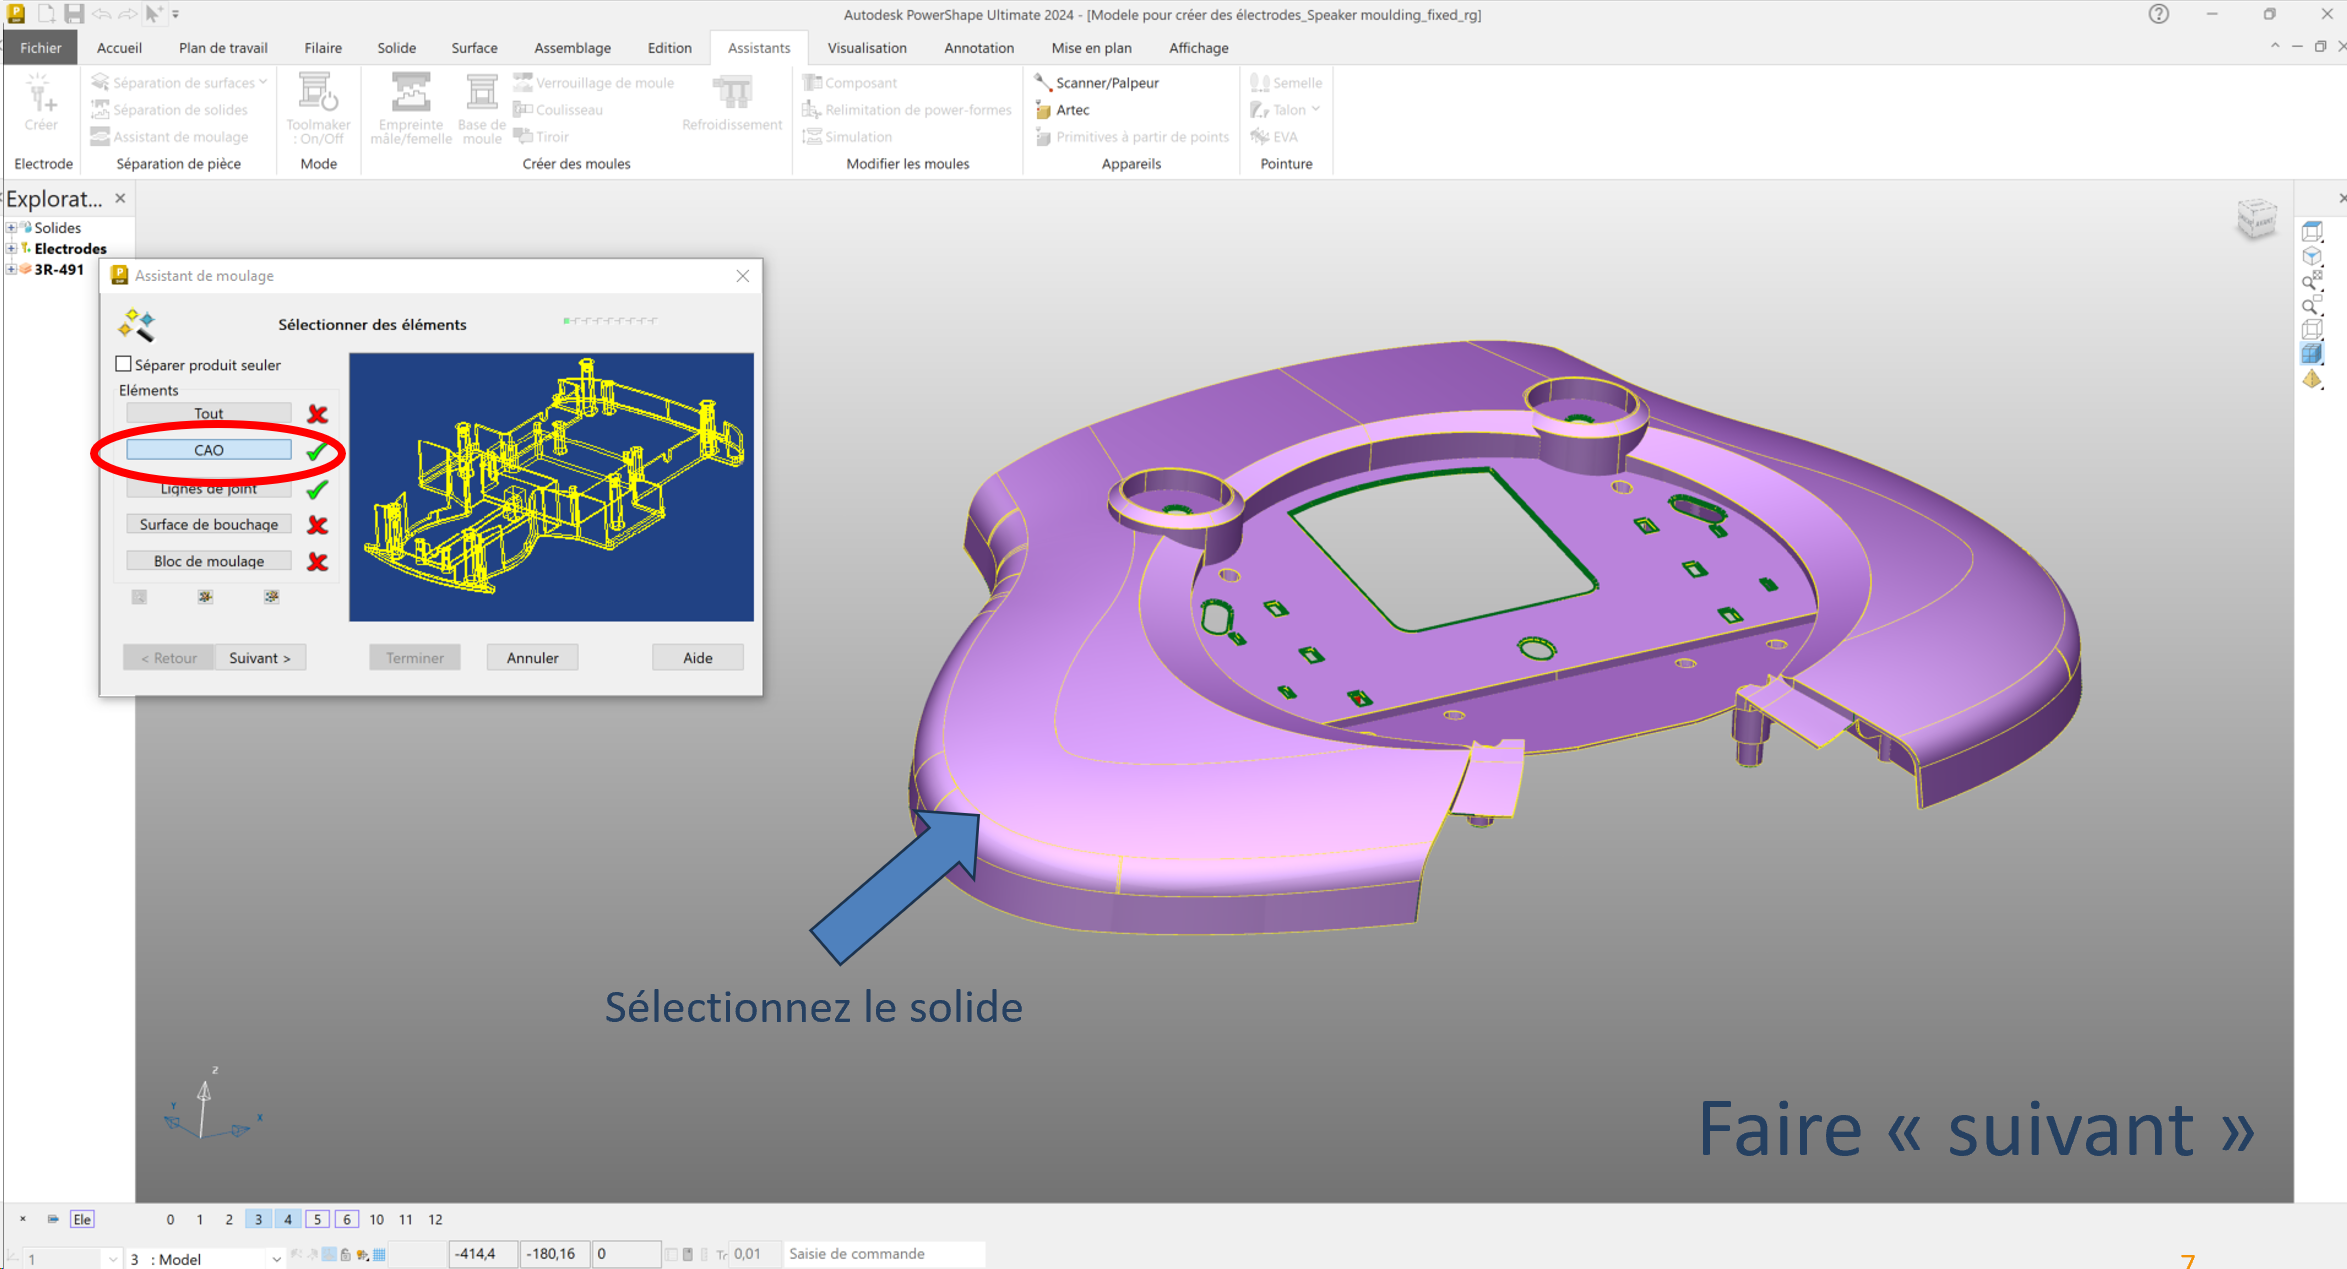The width and height of the screenshot is (2347, 1269).
Task: Click the Saisie de commande input field
Action: (884, 1253)
